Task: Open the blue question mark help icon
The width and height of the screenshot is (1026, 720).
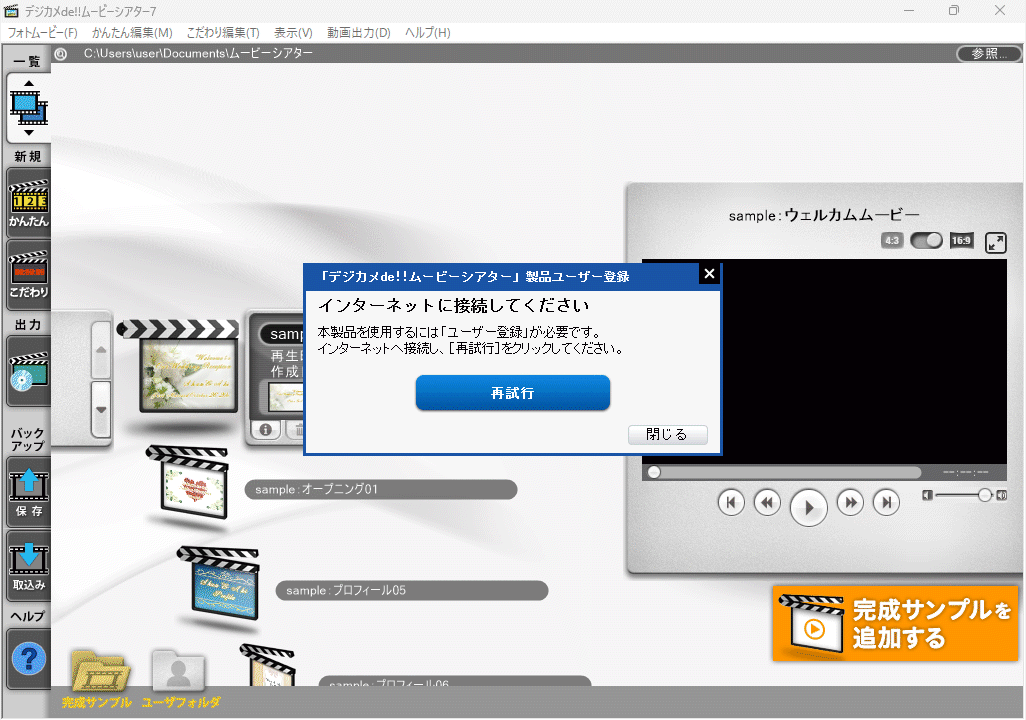Action: 29,659
